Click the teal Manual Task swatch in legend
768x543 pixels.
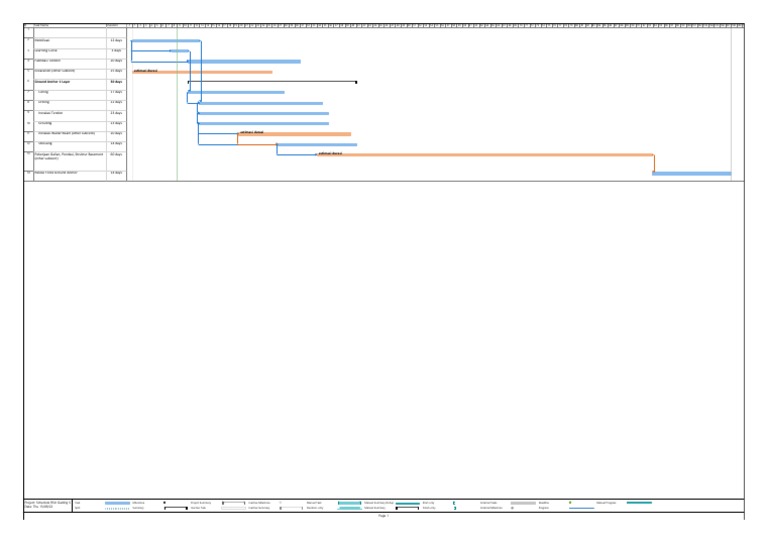click(x=350, y=503)
